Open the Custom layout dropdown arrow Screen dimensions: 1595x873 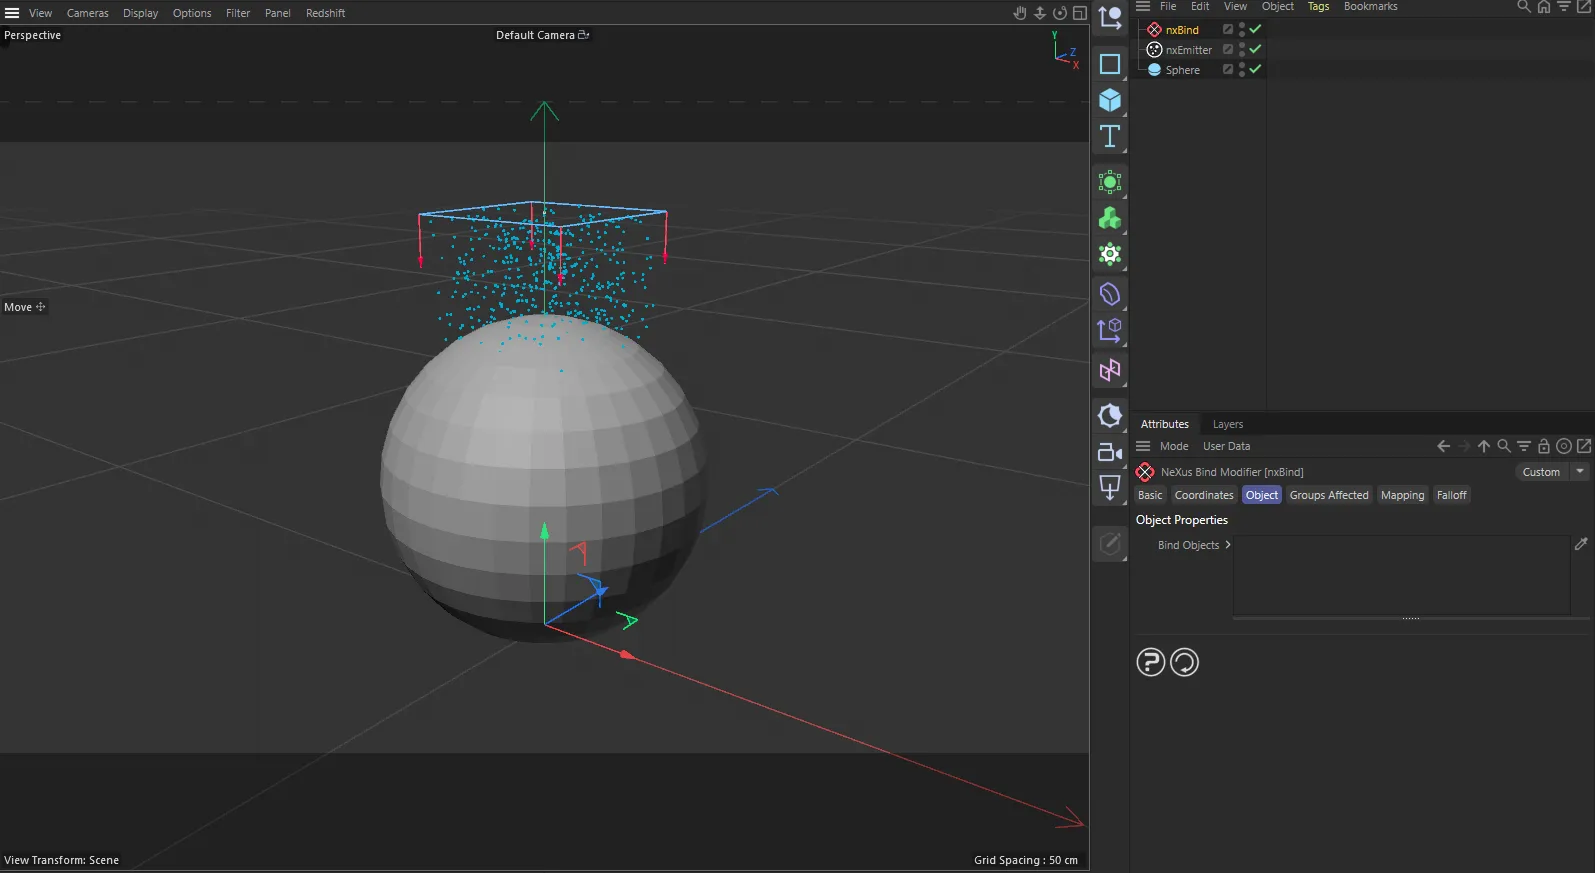coord(1580,471)
